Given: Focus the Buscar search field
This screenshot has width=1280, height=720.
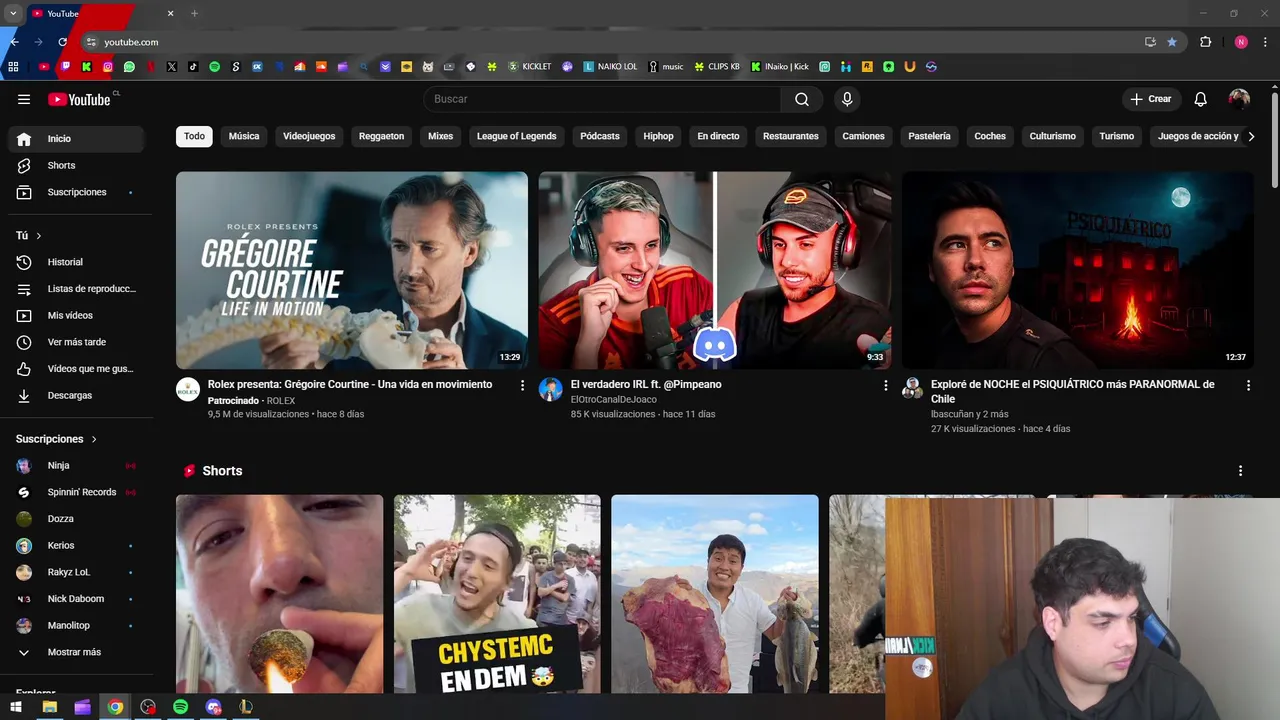Looking at the screenshot, I should coord(602,99).
